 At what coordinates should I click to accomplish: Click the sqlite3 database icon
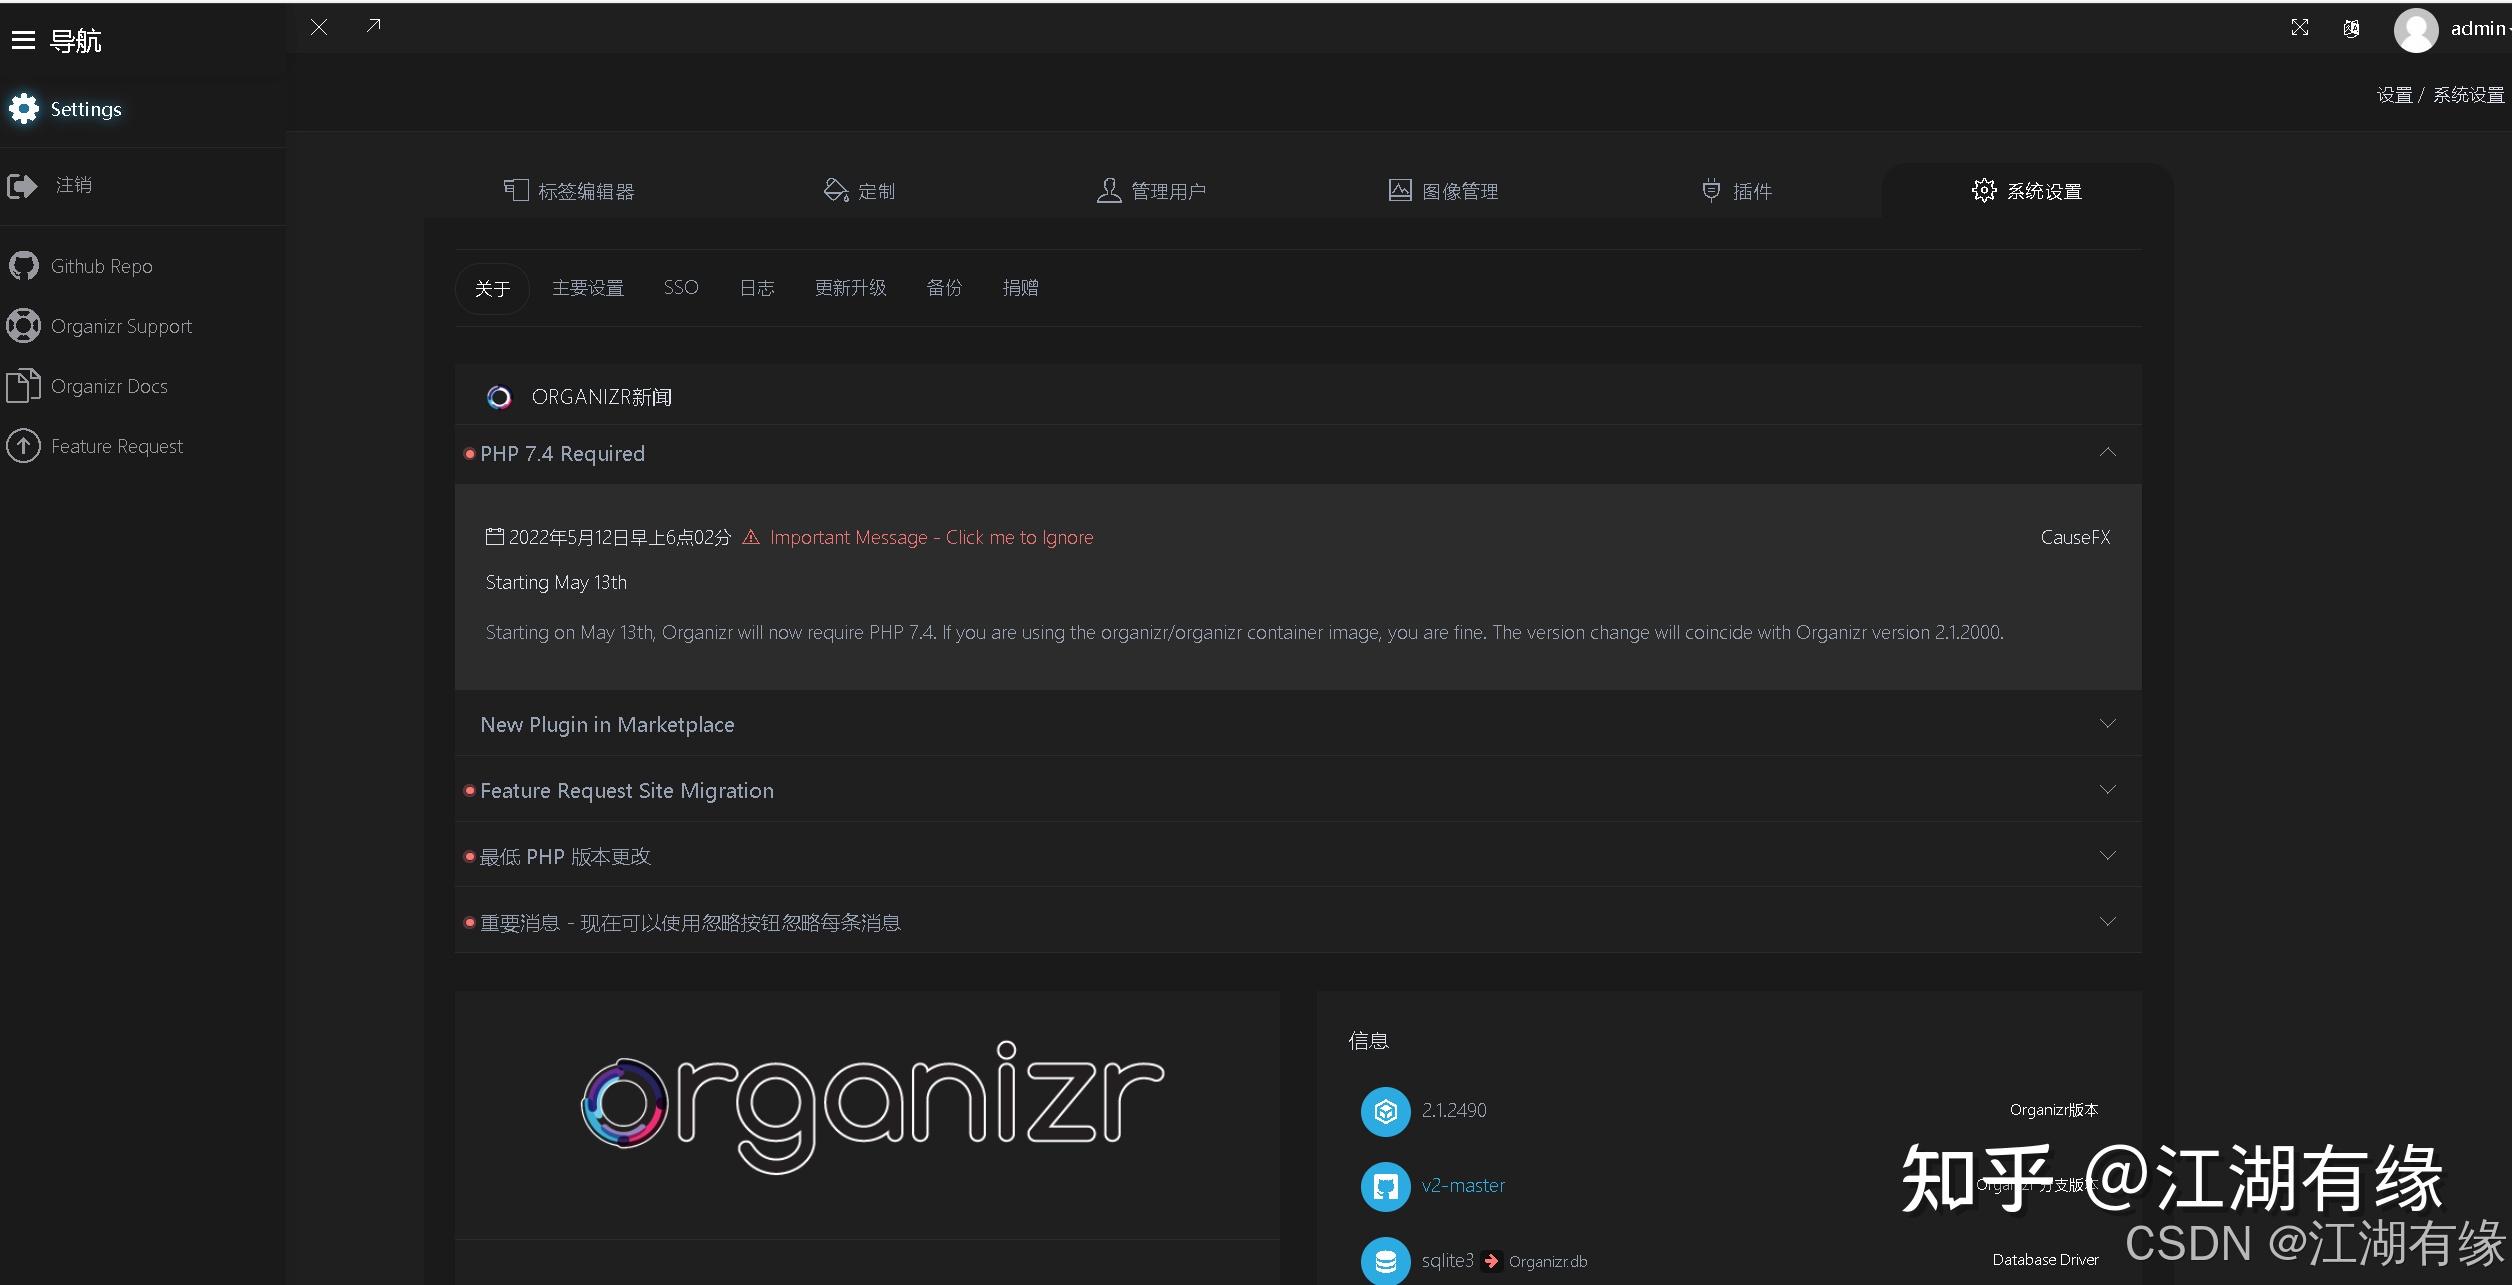point(1385,1260)
